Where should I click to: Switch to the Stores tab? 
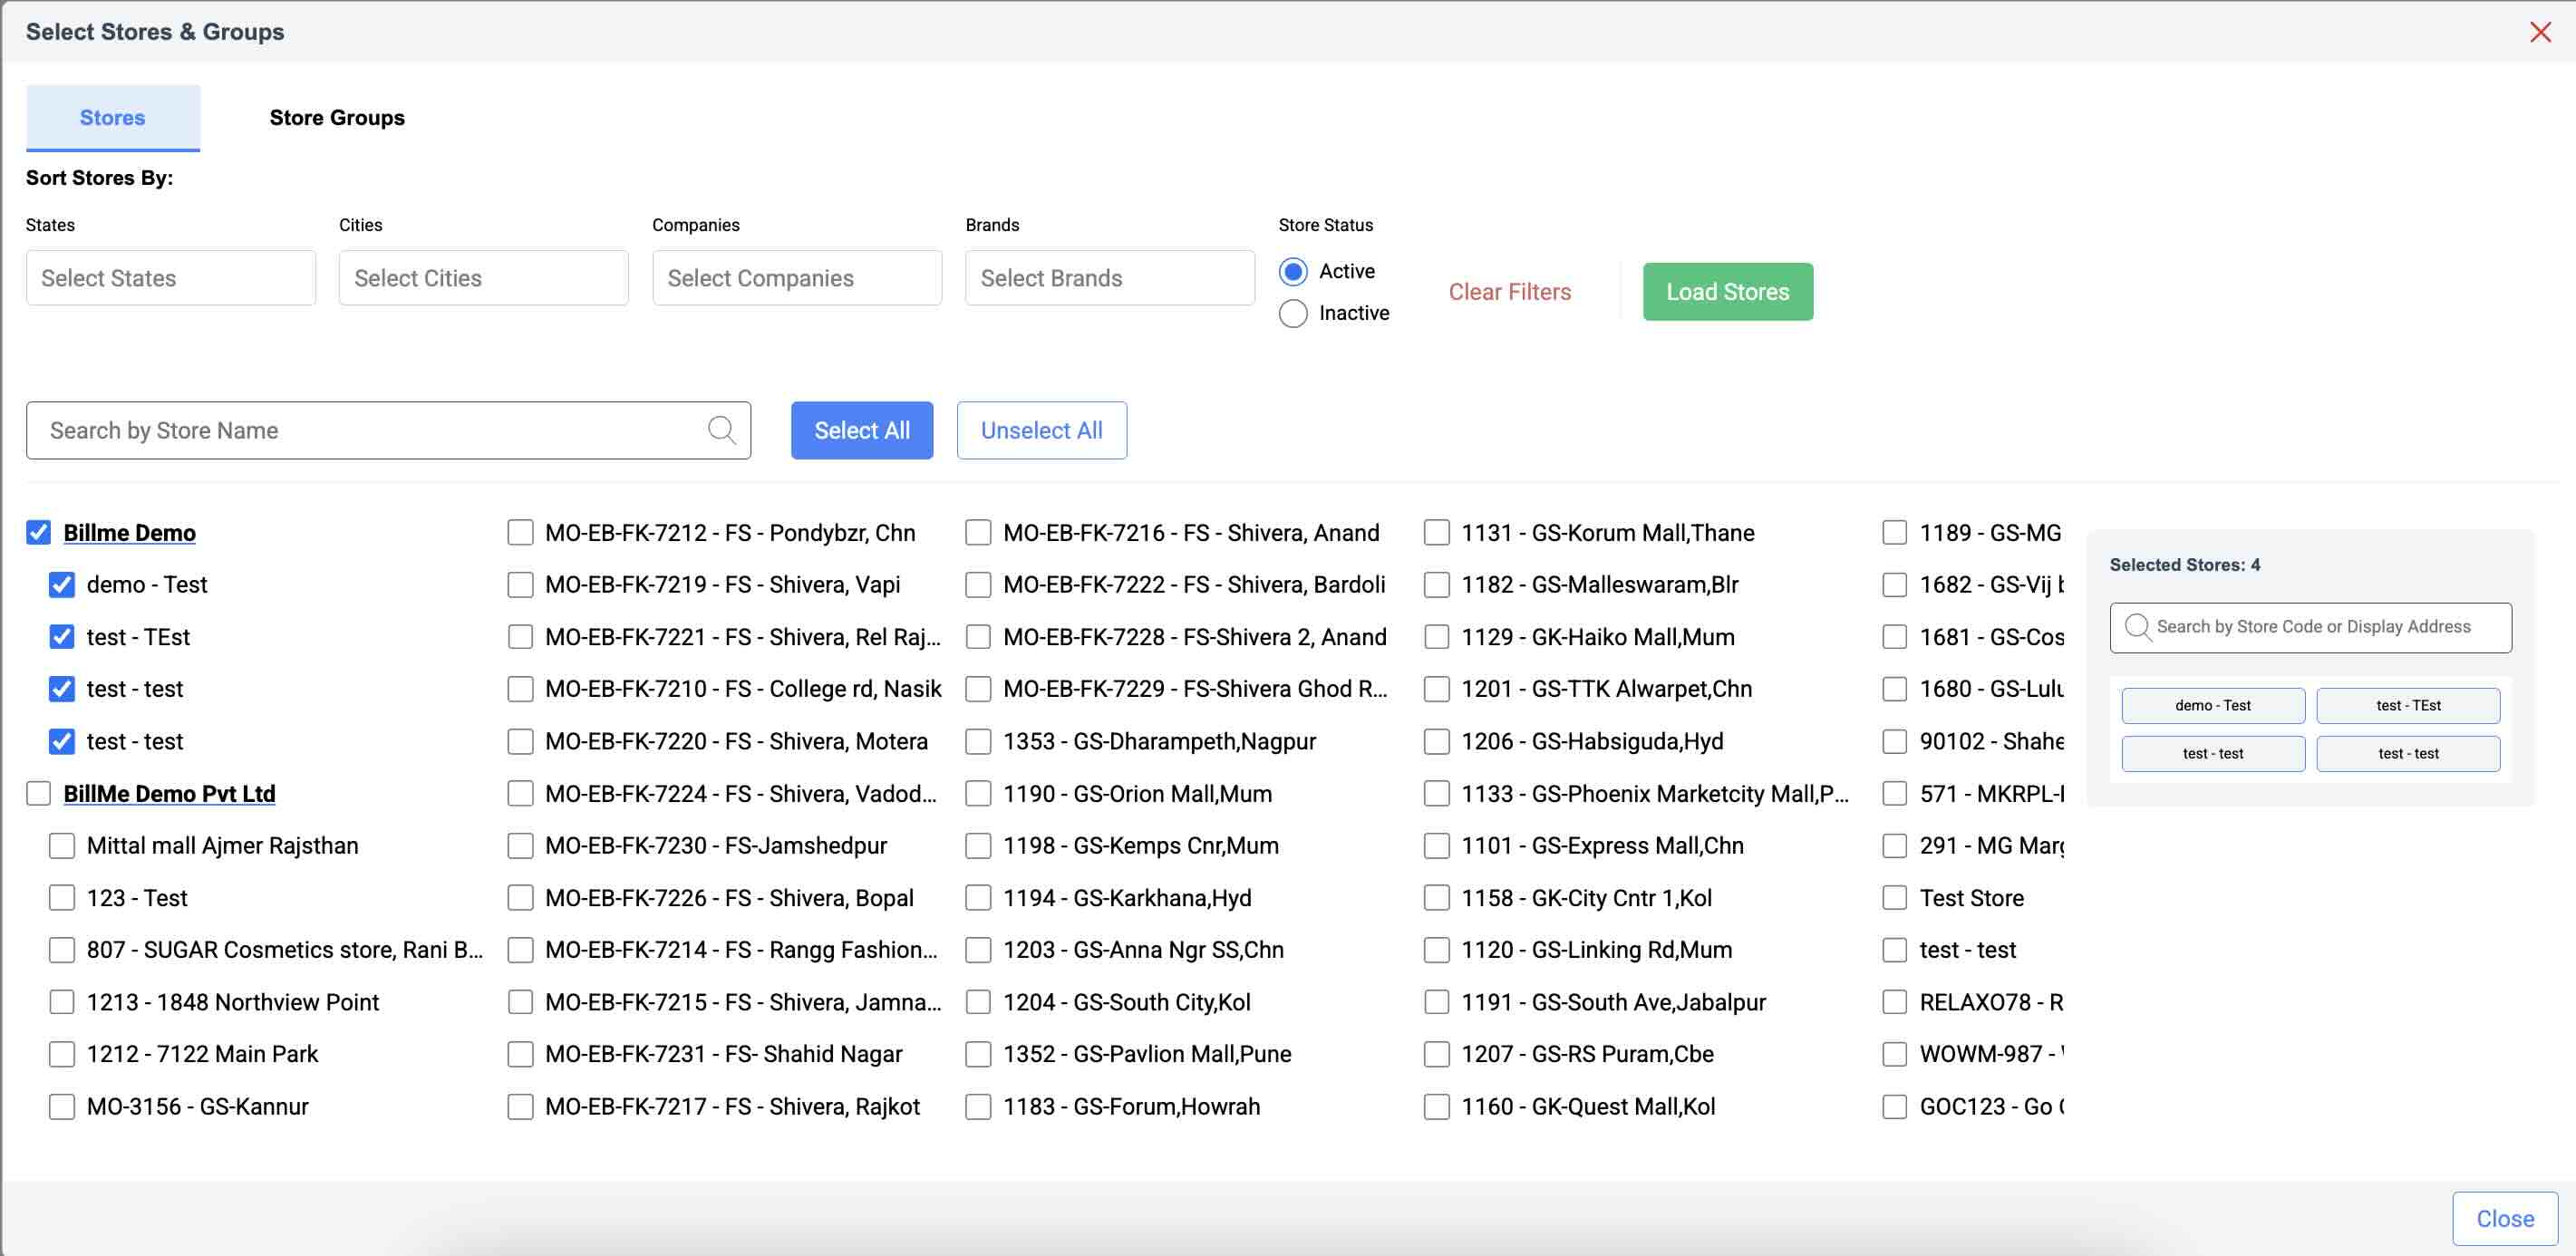point(112,118)
